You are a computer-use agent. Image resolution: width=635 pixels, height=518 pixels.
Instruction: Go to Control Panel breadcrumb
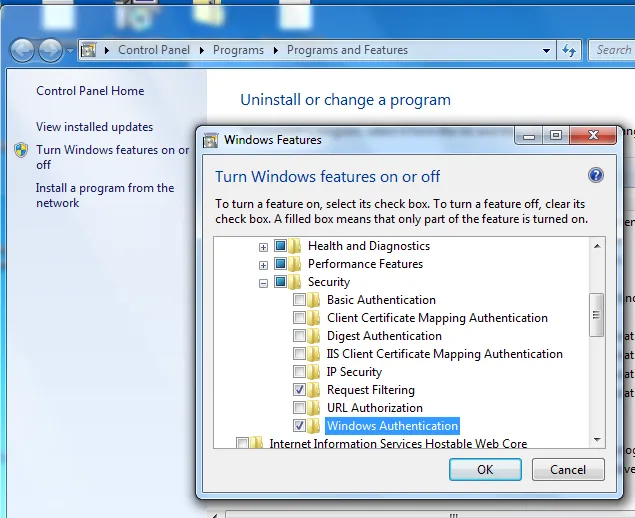pyautogui.click(x=154, y=50)
